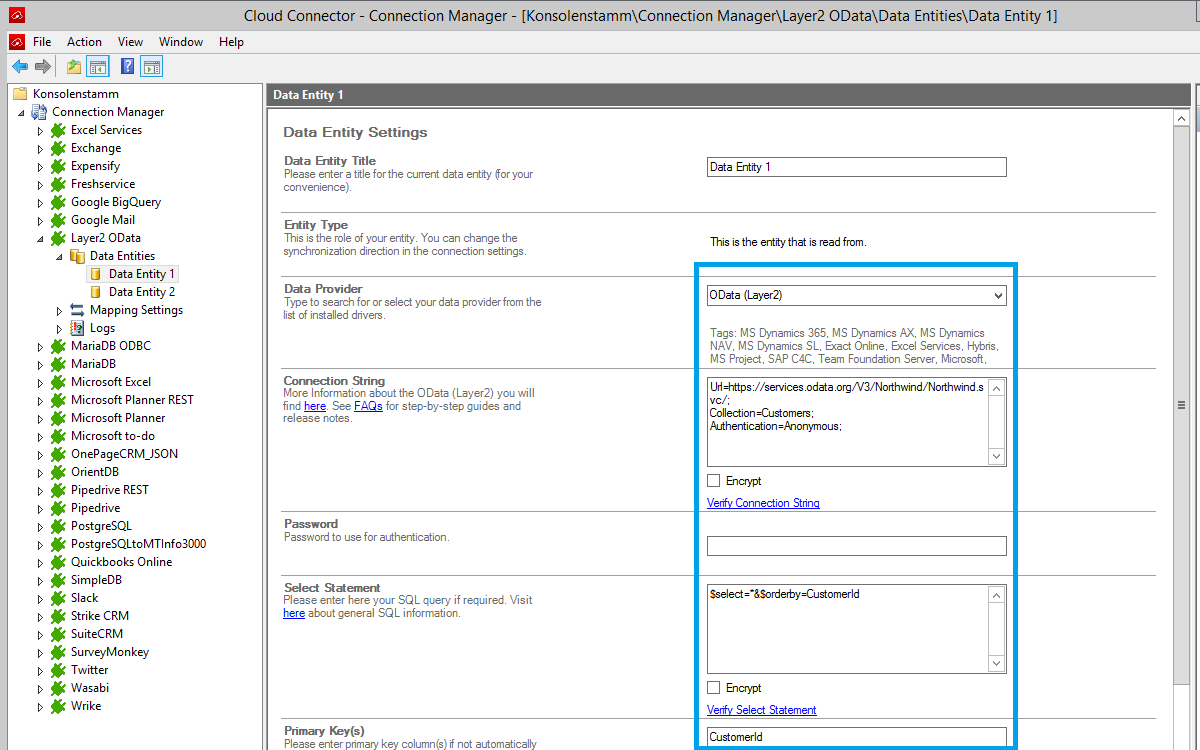Click the Mapping Settings arrows icon
The width and height of the screenshot is (1200, 750).
(x=77, y=310)
